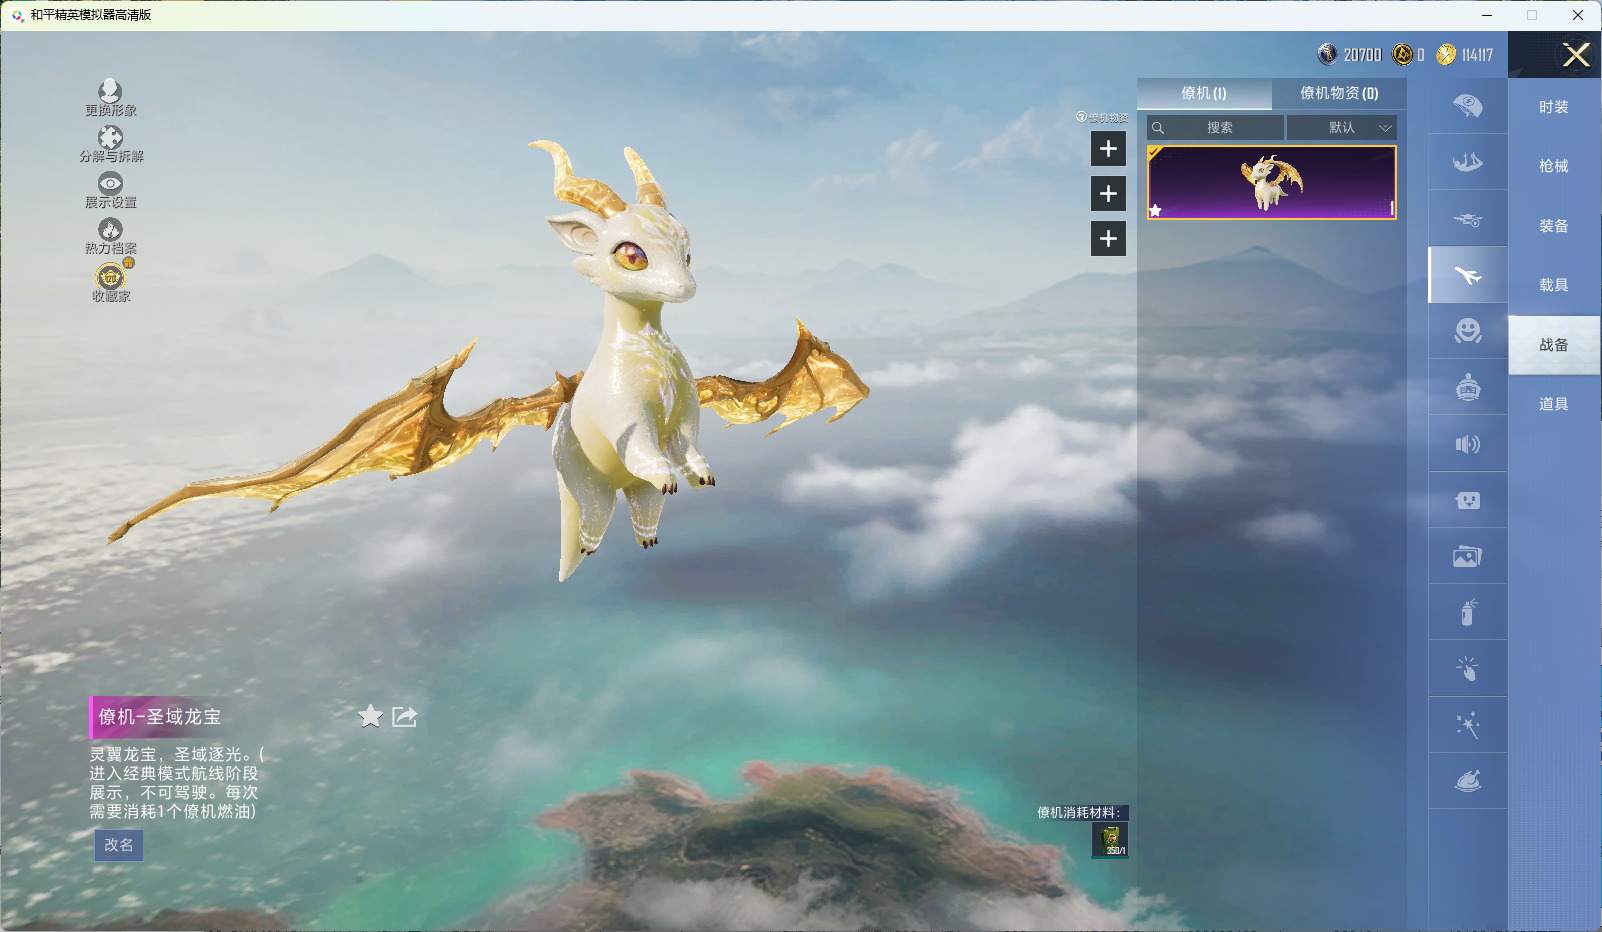Screen dimensions: 1602x932
Task: Click the share arrow icon
Action: pos(404,716)
